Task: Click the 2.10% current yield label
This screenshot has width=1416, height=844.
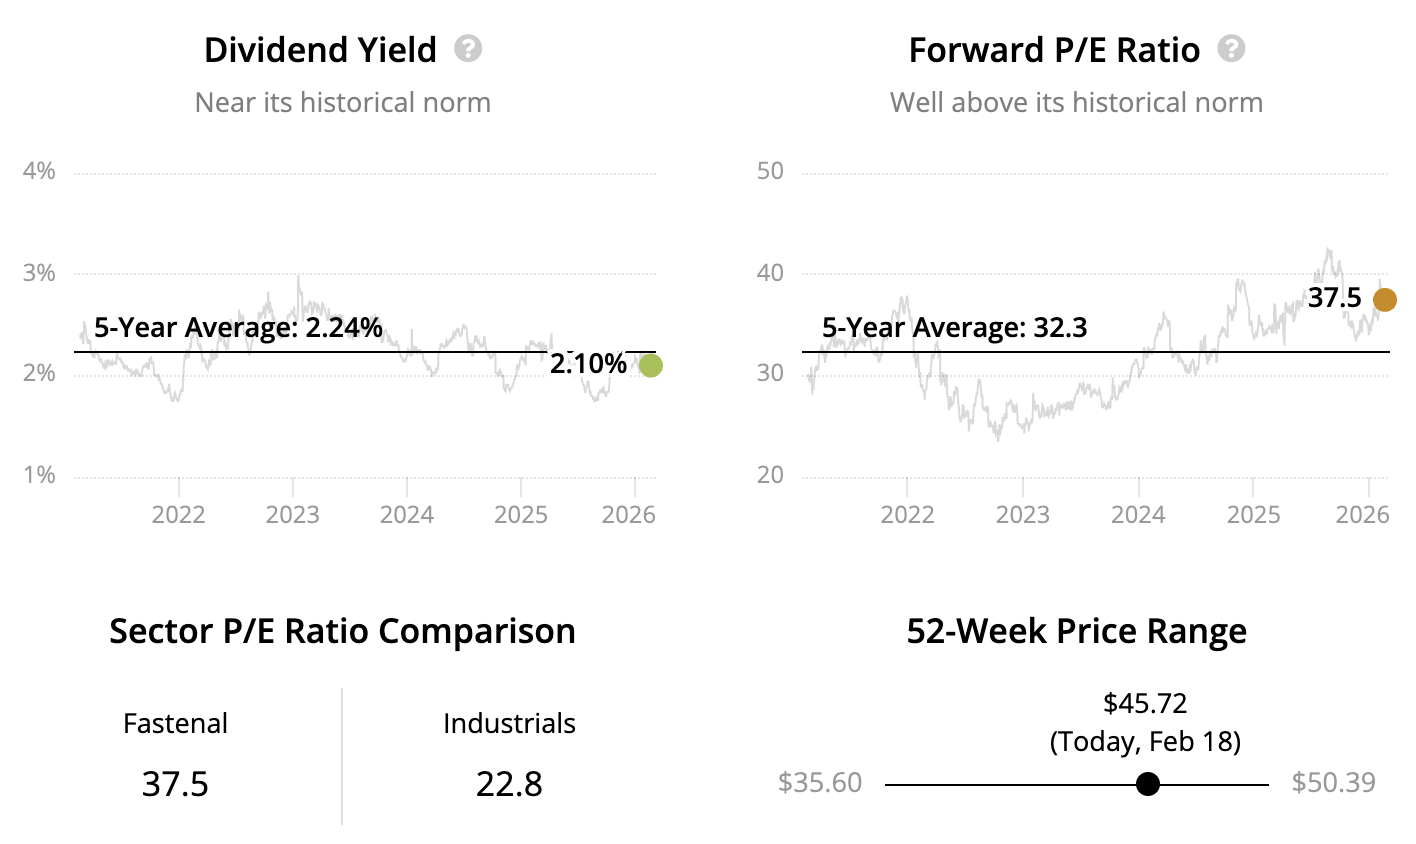Action: coord(588,364)
